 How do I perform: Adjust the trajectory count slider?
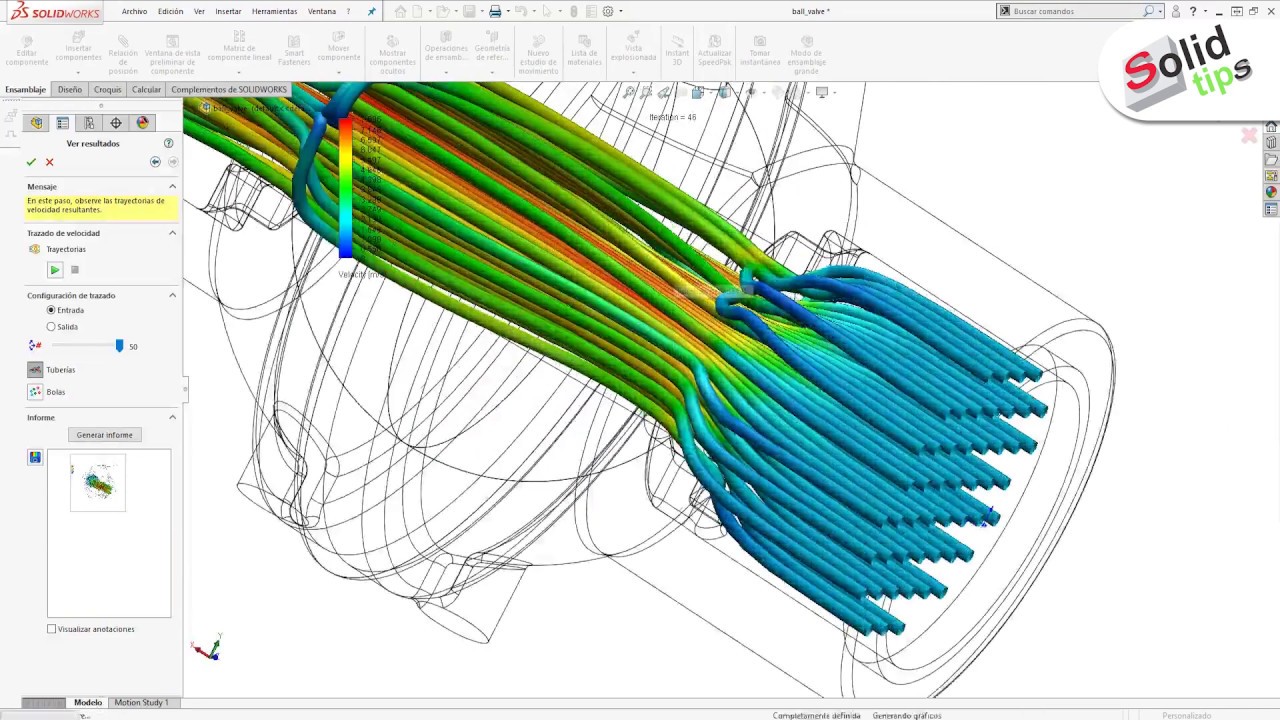[119, 346]
